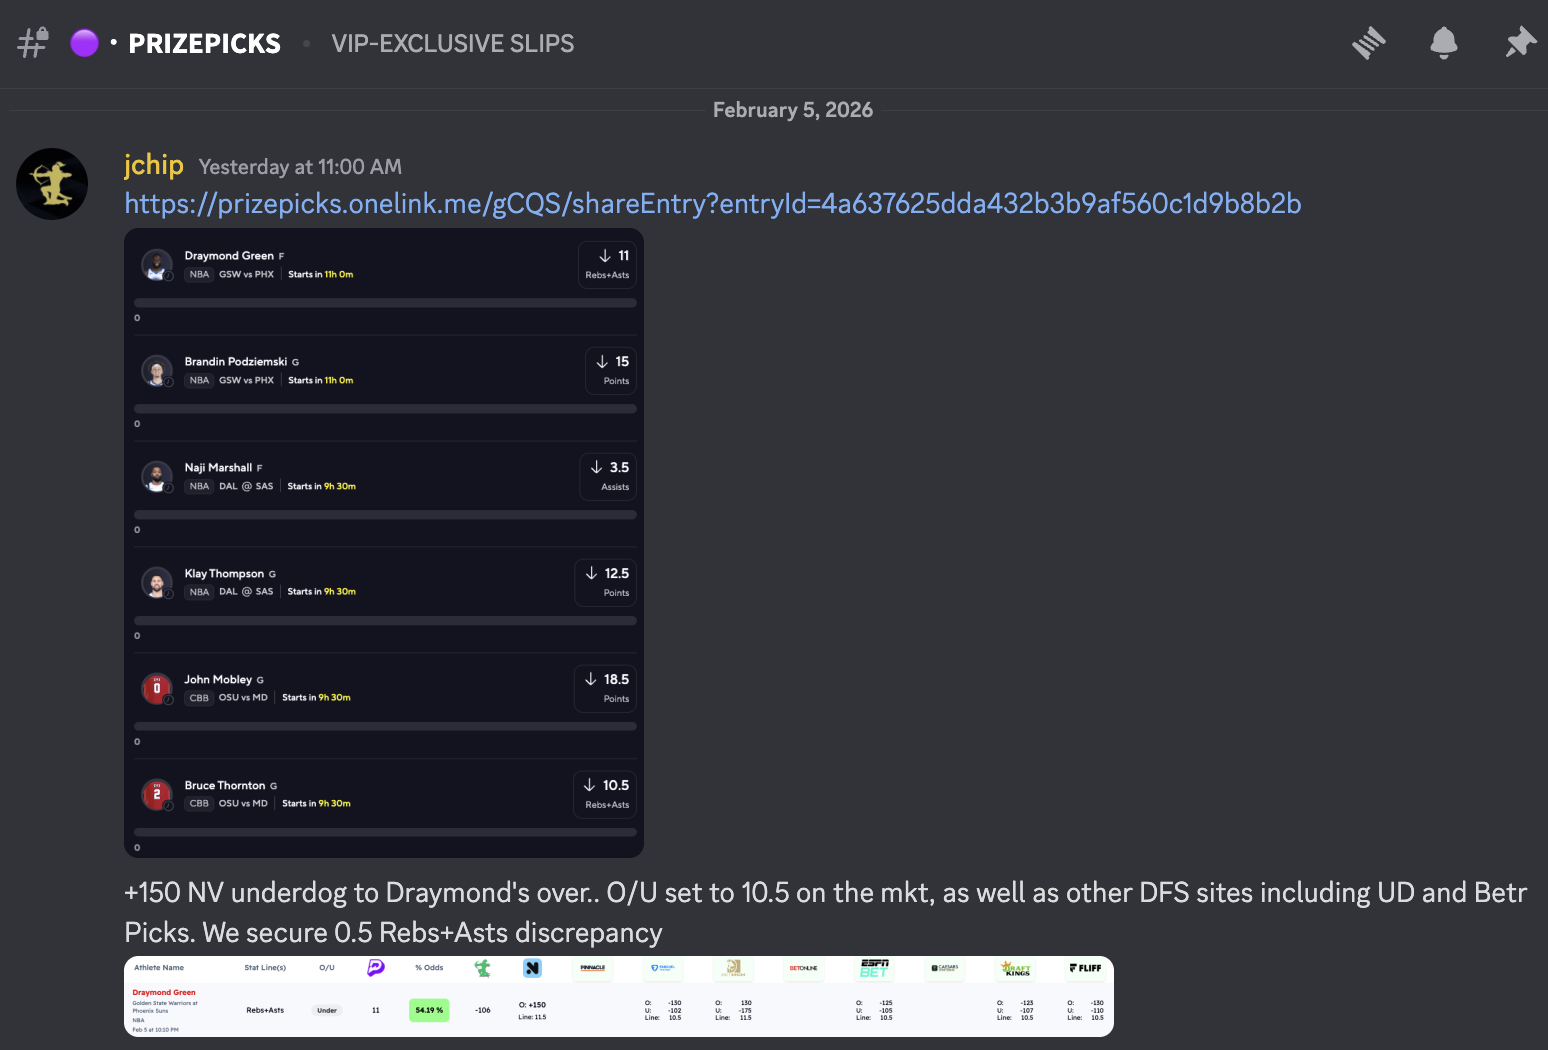Viewport: 1548px width, 1050px height.
Task: Click Klay Thompson's 12.5 Points under badge
Action: pyautogui.click(x=606, y=583)
